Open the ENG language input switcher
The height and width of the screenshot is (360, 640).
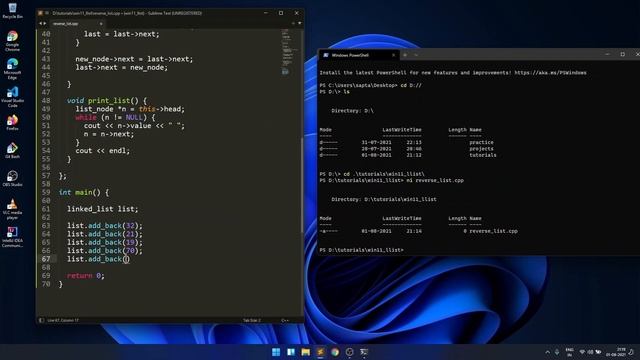tap(569, 352)
